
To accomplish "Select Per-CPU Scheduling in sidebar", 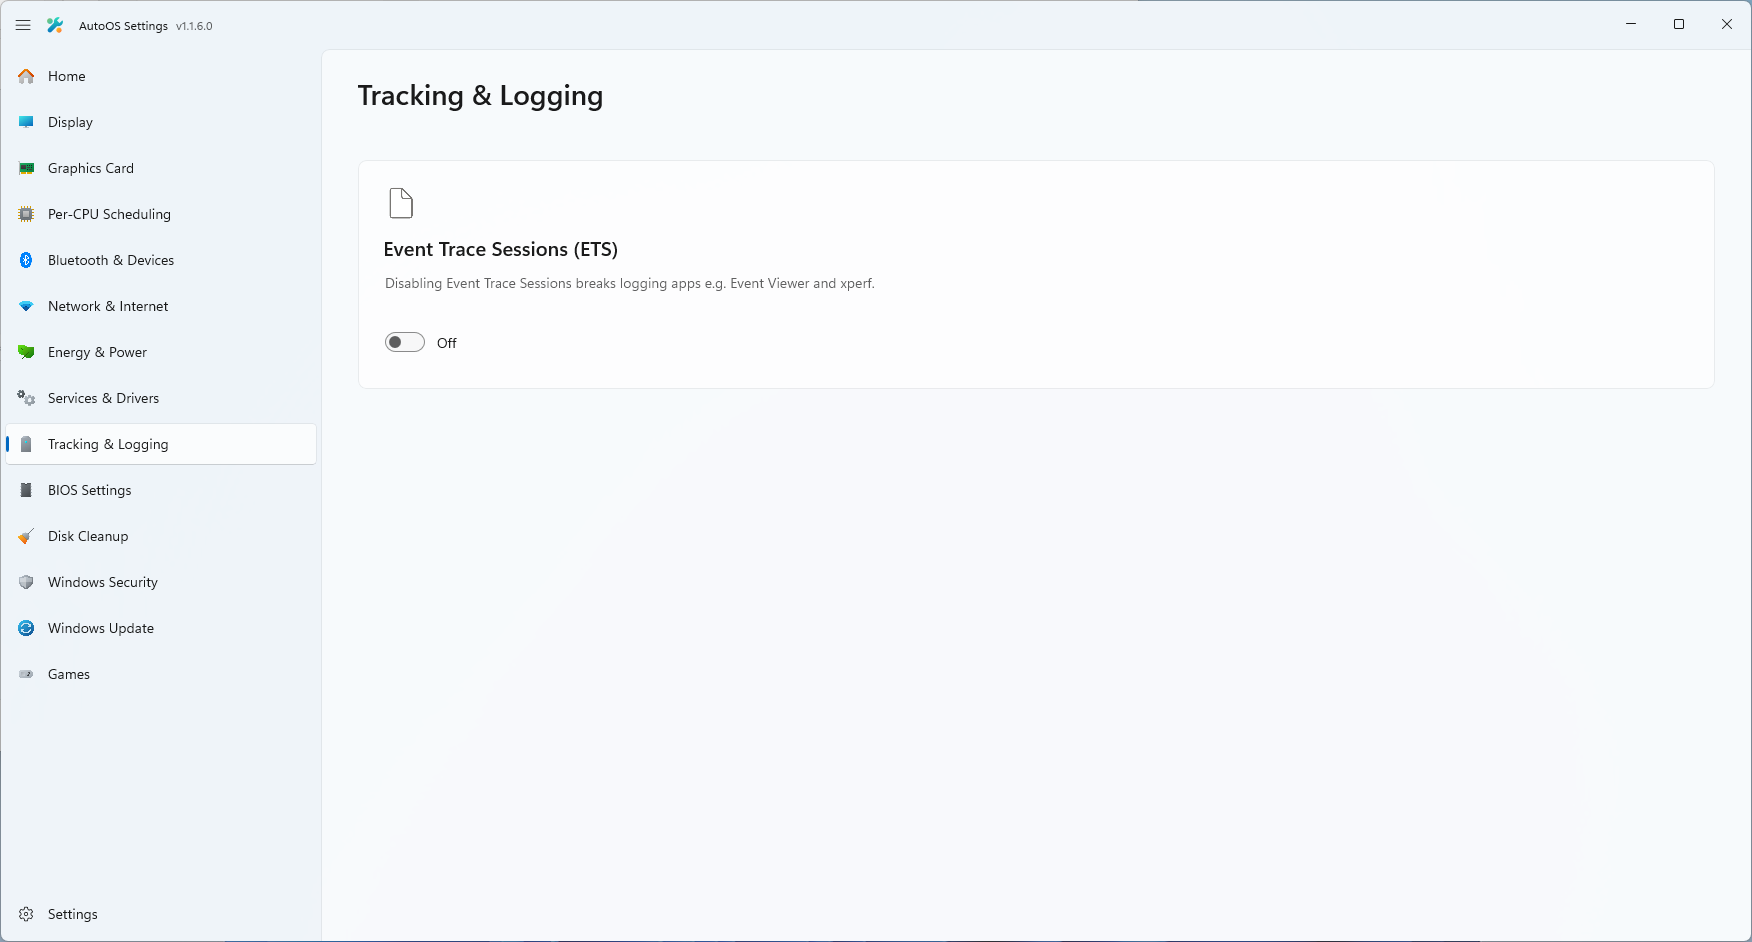I will (x=161, y=214).
